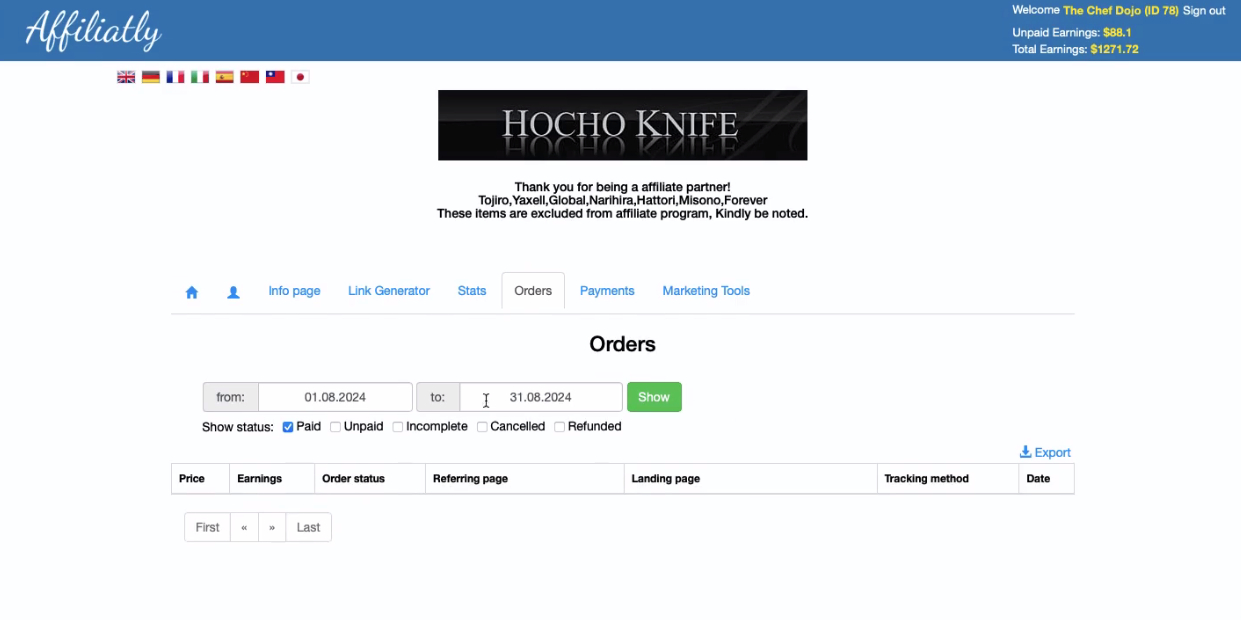Click the next page » button
The image size is (1241, 620).
click(272, 527)
